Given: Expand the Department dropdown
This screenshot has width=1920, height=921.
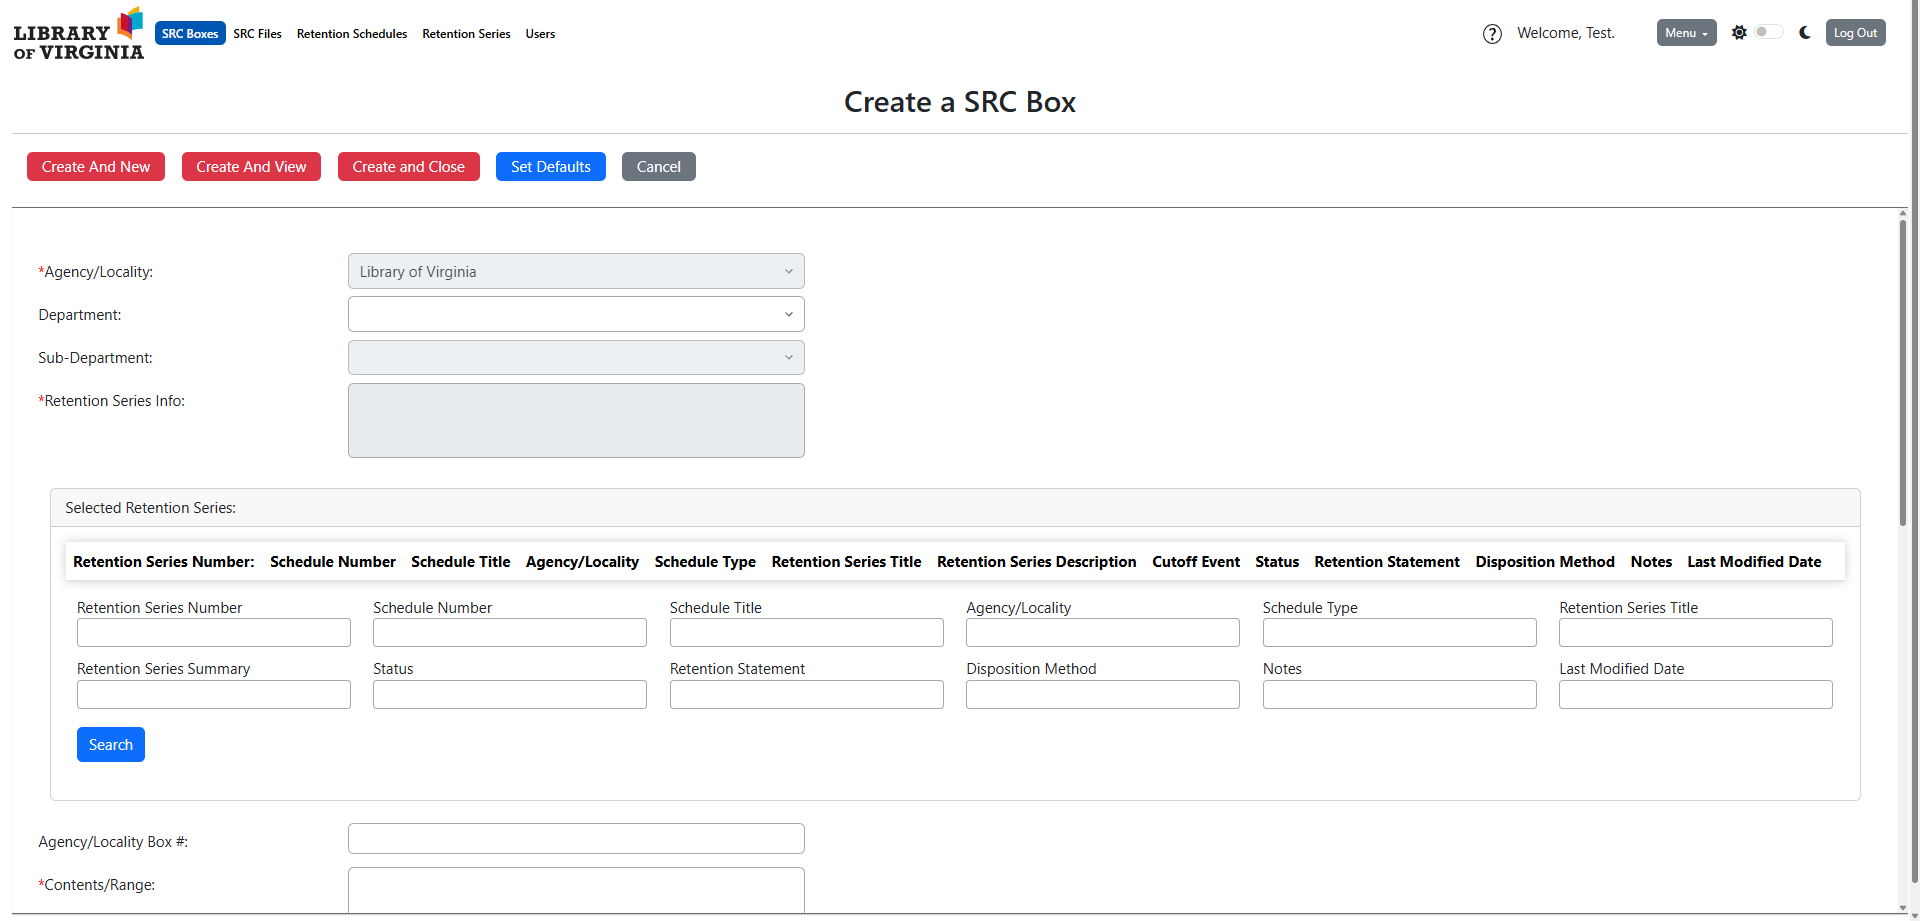Looking at the screenshot, I should click(x=576, y=315).
